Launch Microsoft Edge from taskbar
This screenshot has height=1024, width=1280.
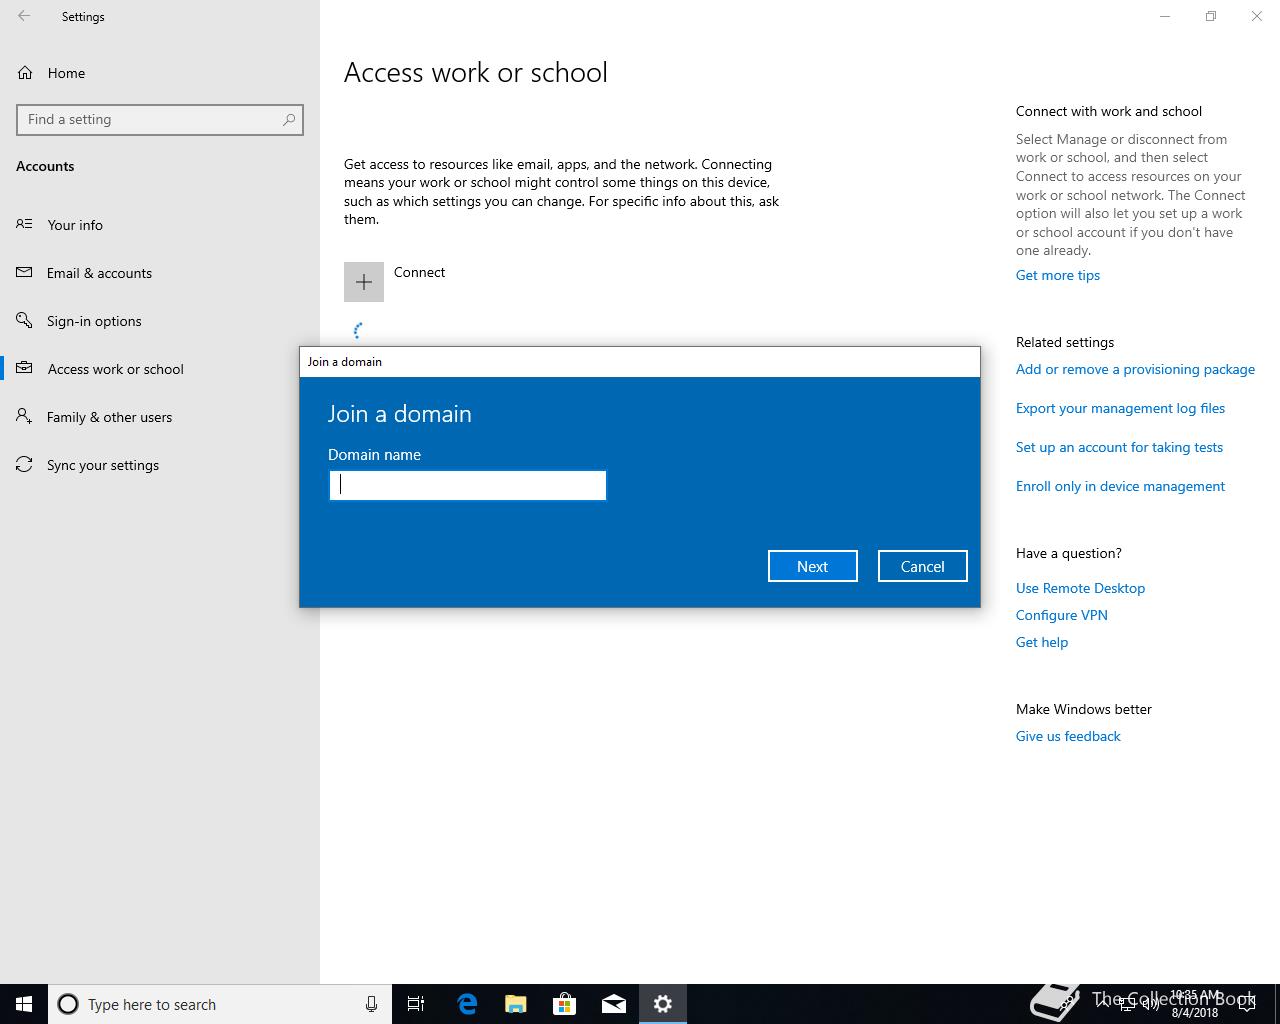(466, 1004)
